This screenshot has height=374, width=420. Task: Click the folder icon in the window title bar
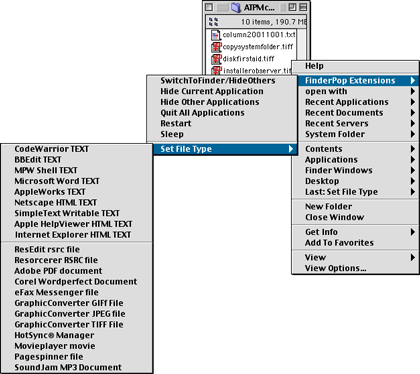click(x=236, y=7)
